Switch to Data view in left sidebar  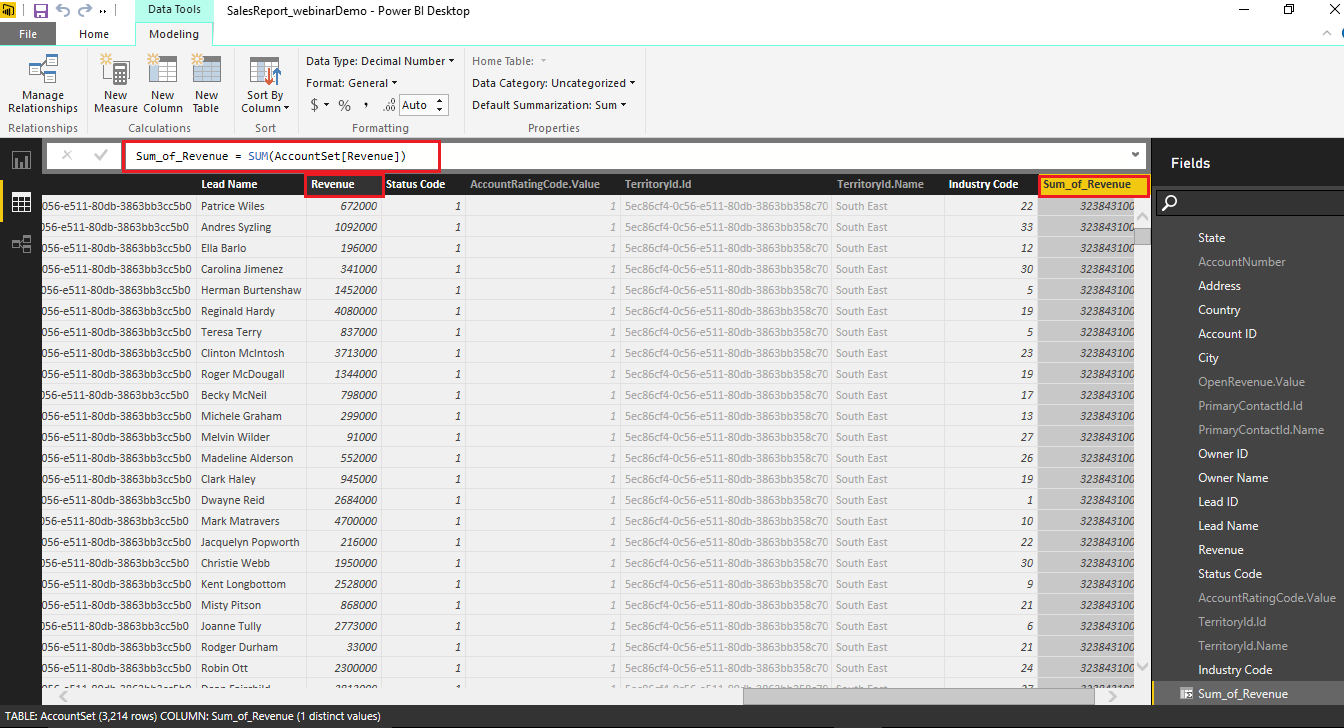pos(21,202)
